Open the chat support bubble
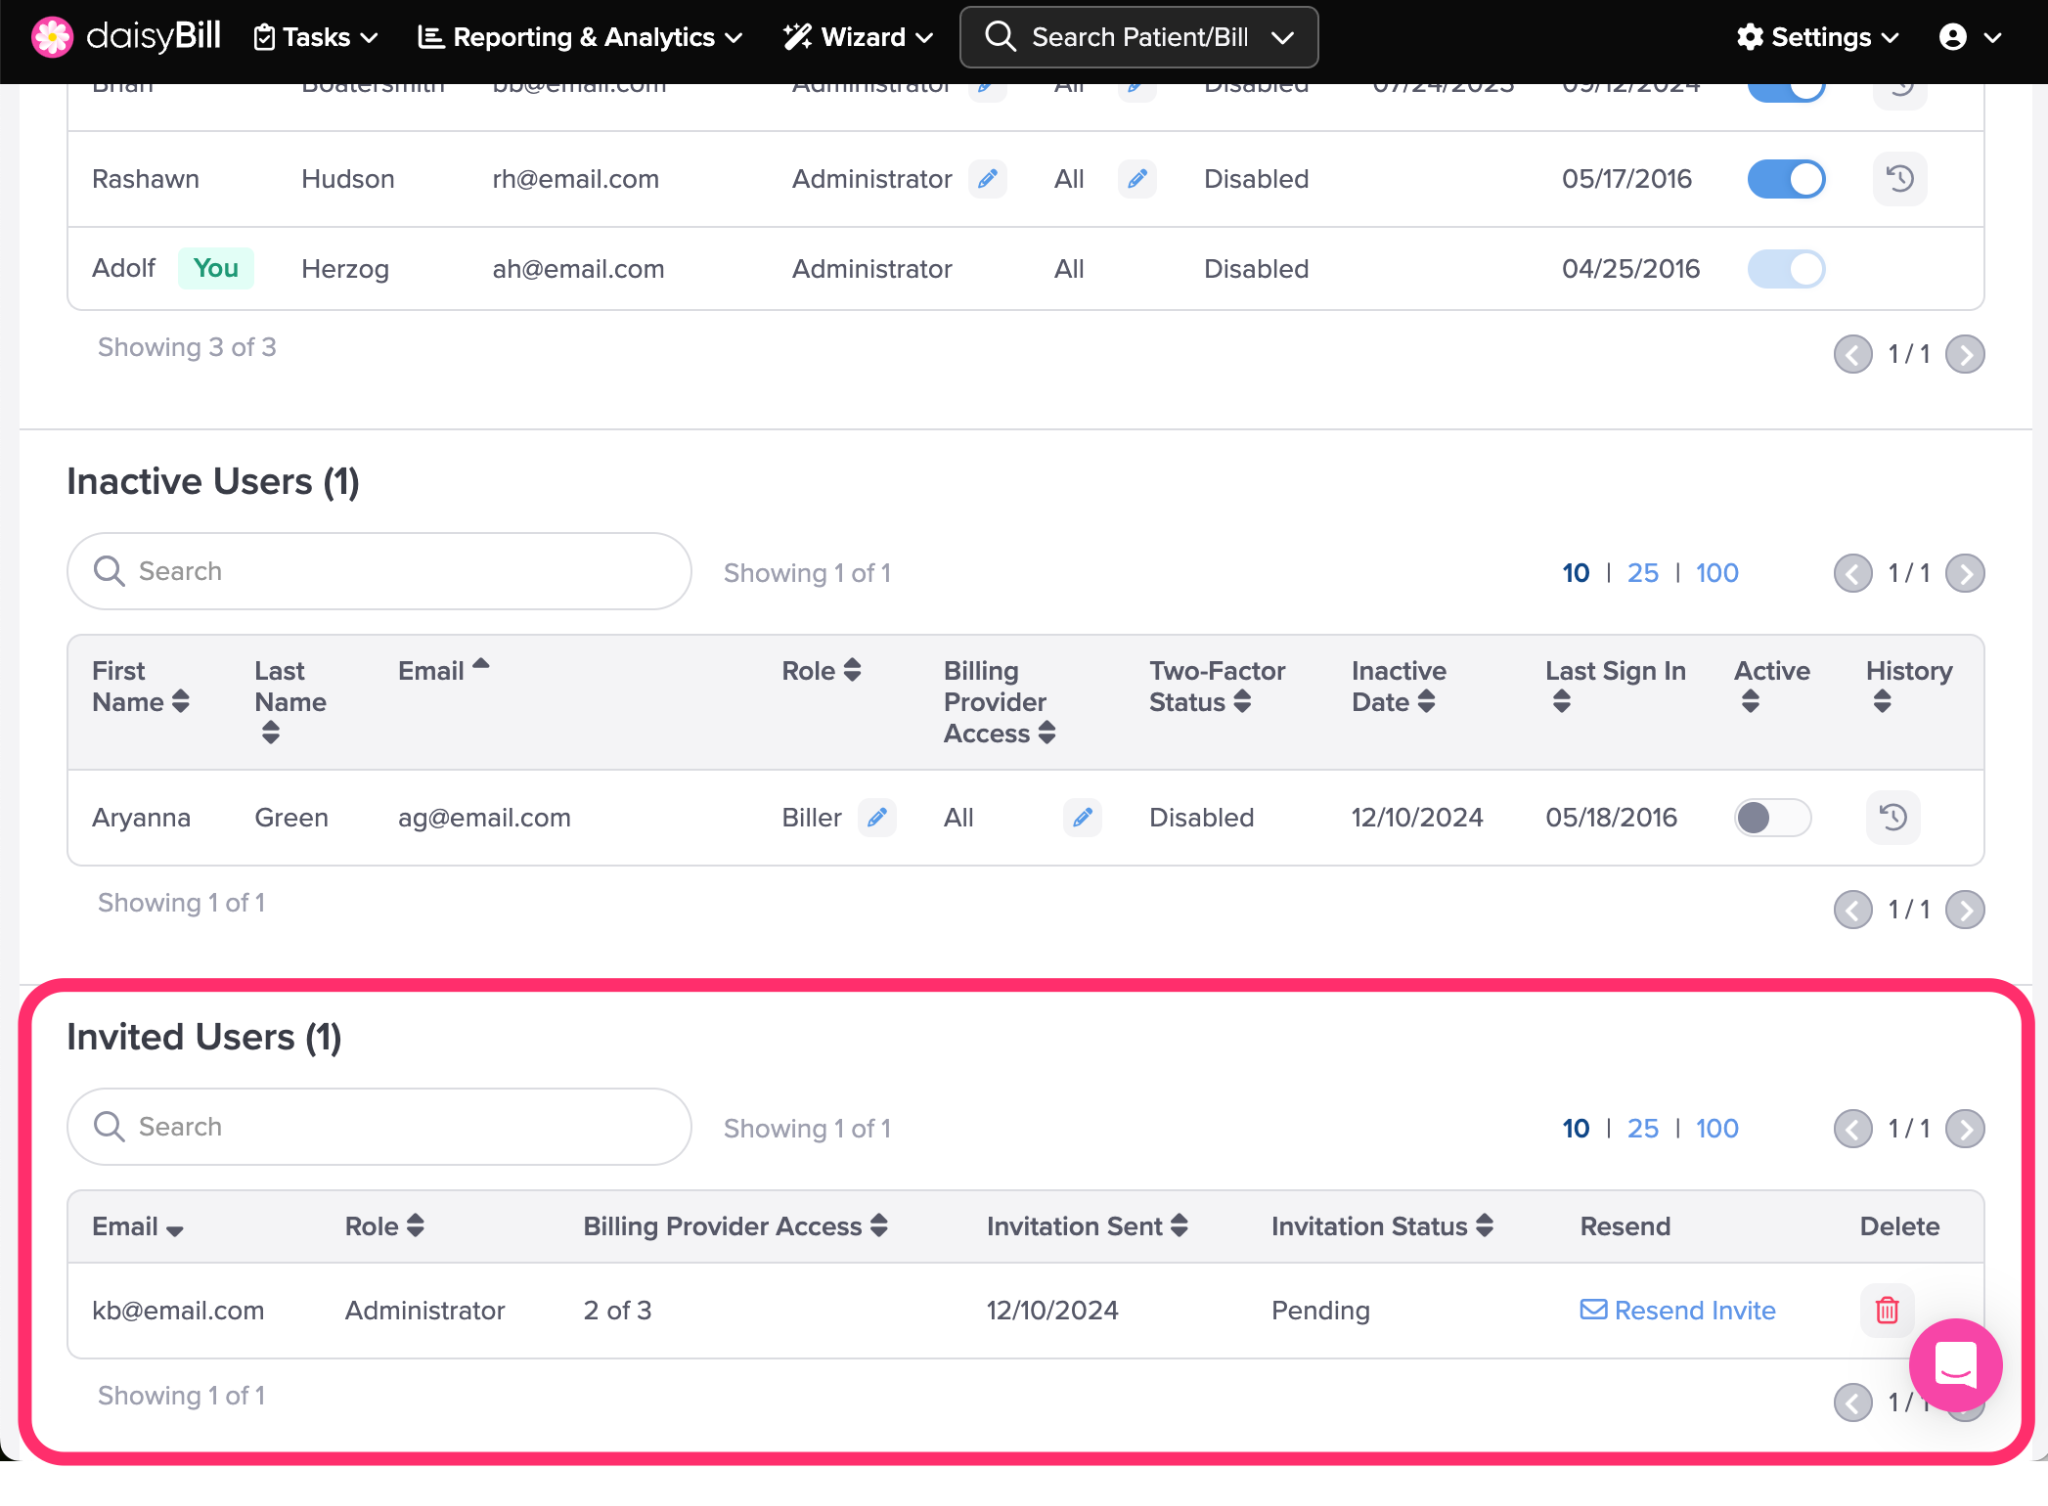The image size is (2048, 1506). click(x=1955, y=1365)
